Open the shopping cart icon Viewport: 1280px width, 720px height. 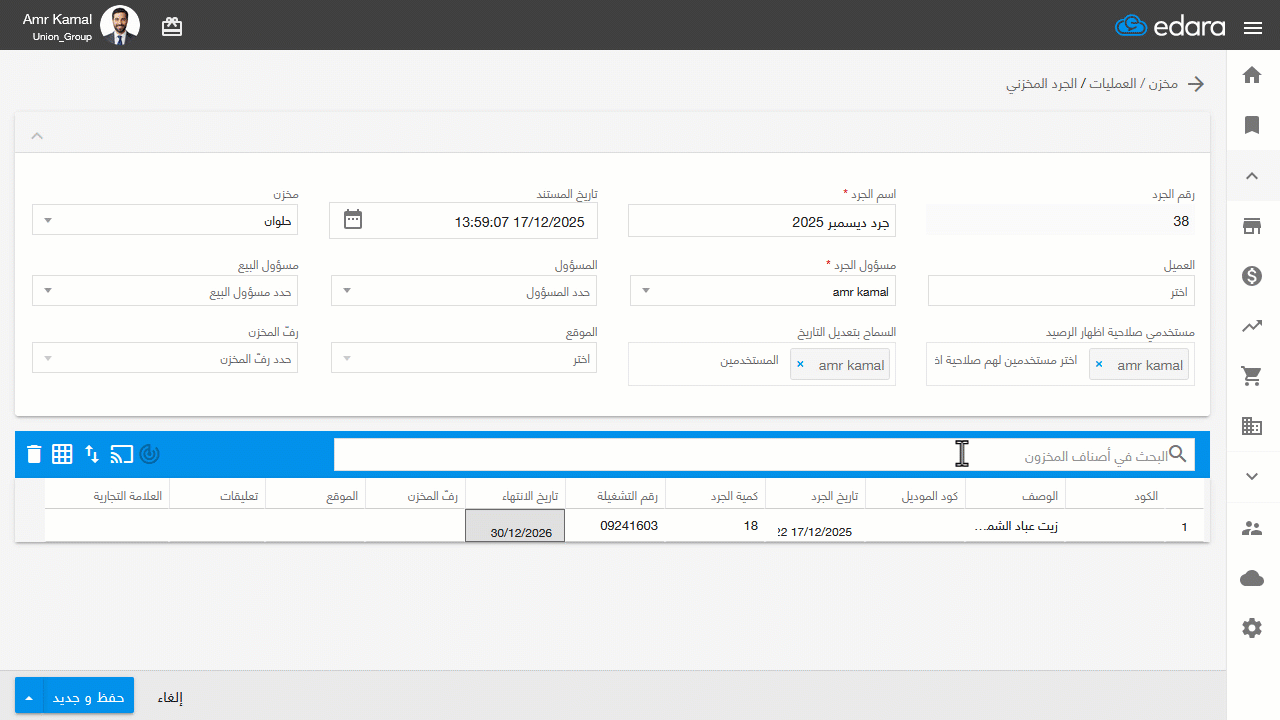tap(1252, 376)
